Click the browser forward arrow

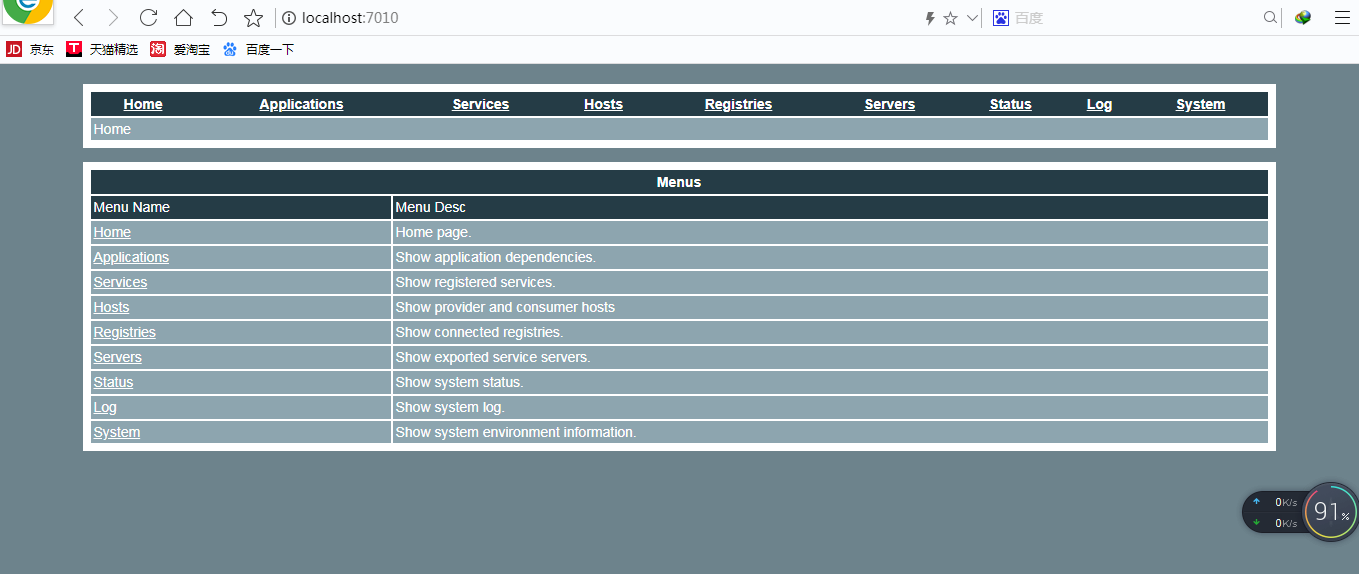113,18
